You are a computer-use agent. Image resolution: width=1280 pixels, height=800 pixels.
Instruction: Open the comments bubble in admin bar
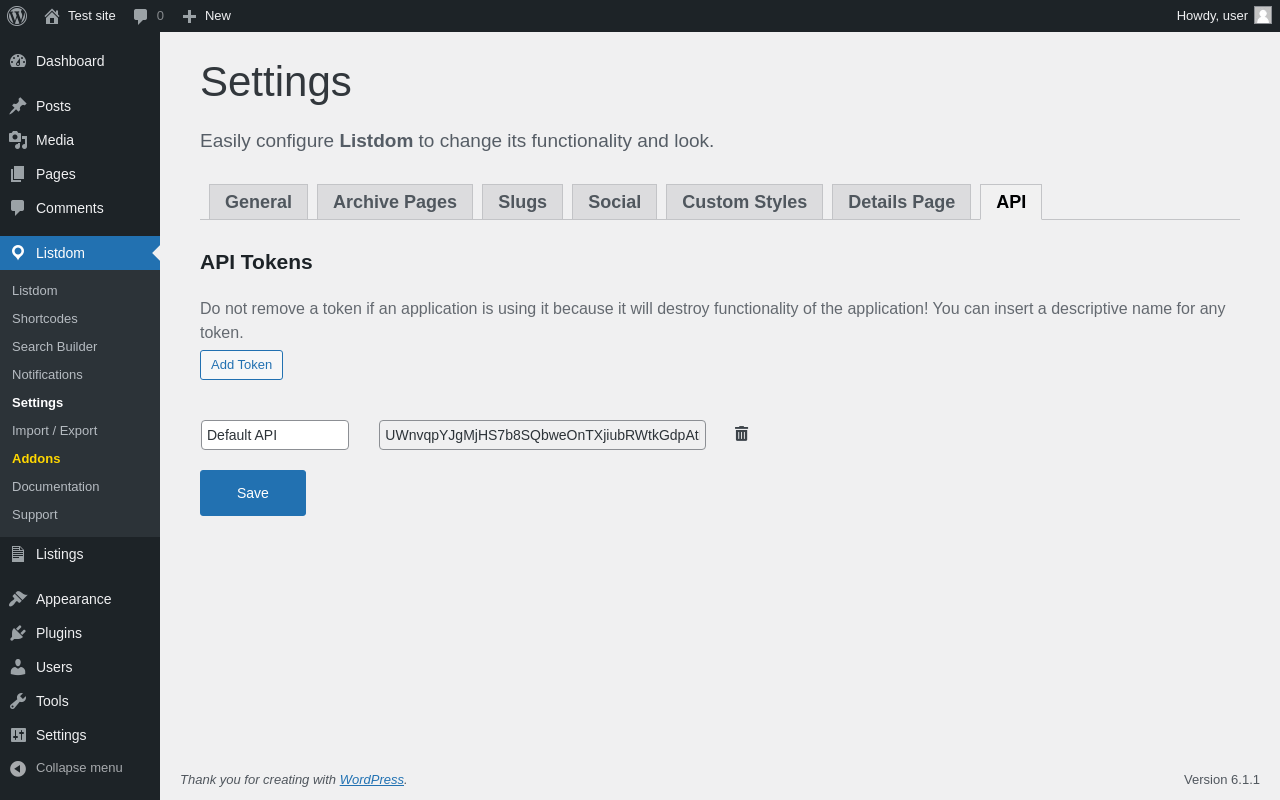pos(141,16)
